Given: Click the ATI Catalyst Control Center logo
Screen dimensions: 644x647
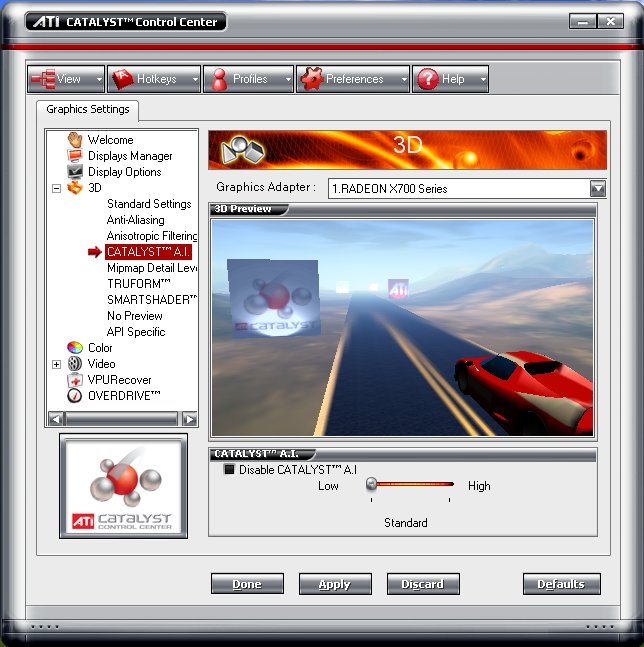Looking at the screenshot, I should click(123, 486).
